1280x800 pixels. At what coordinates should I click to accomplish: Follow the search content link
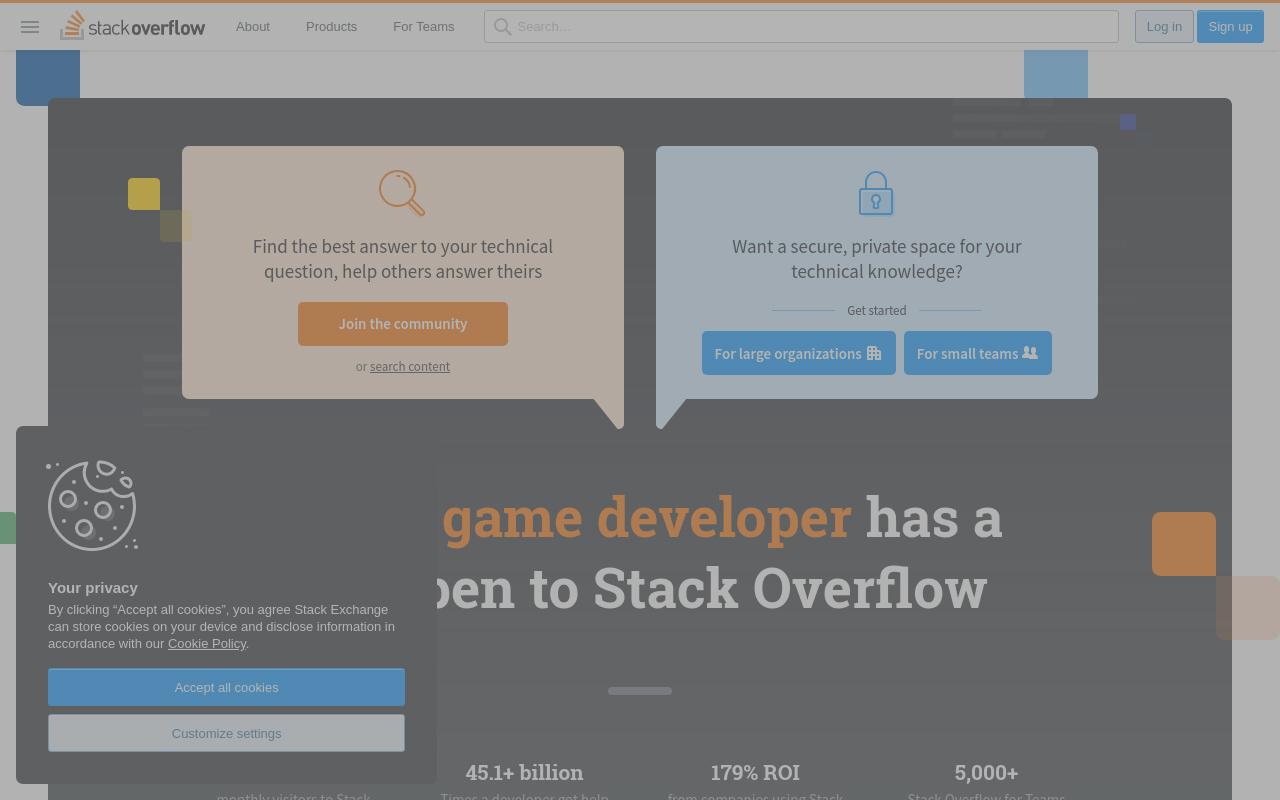coord(410,367)
